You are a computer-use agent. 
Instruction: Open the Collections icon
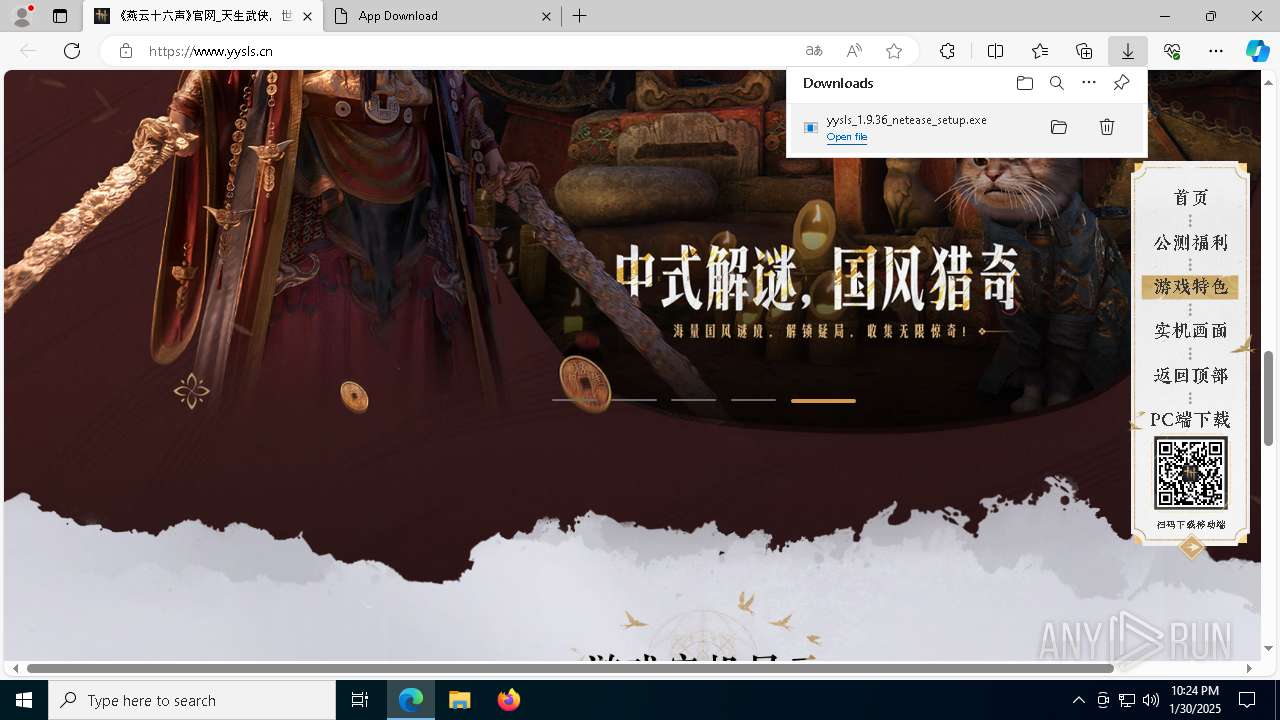[x=1084, y=51]
